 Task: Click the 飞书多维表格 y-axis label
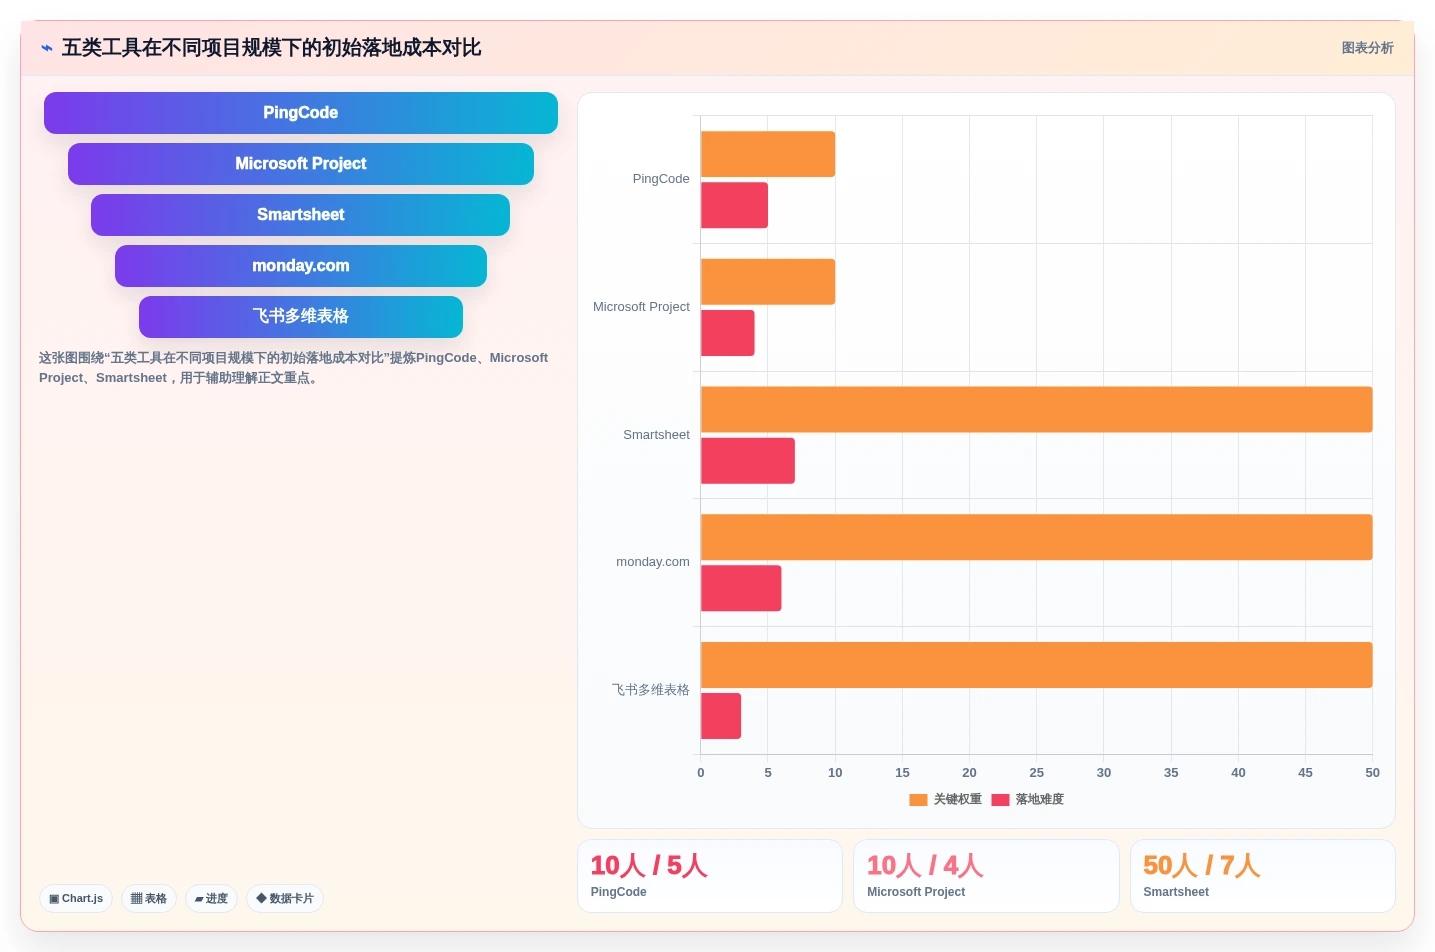[x=651, y=690]
